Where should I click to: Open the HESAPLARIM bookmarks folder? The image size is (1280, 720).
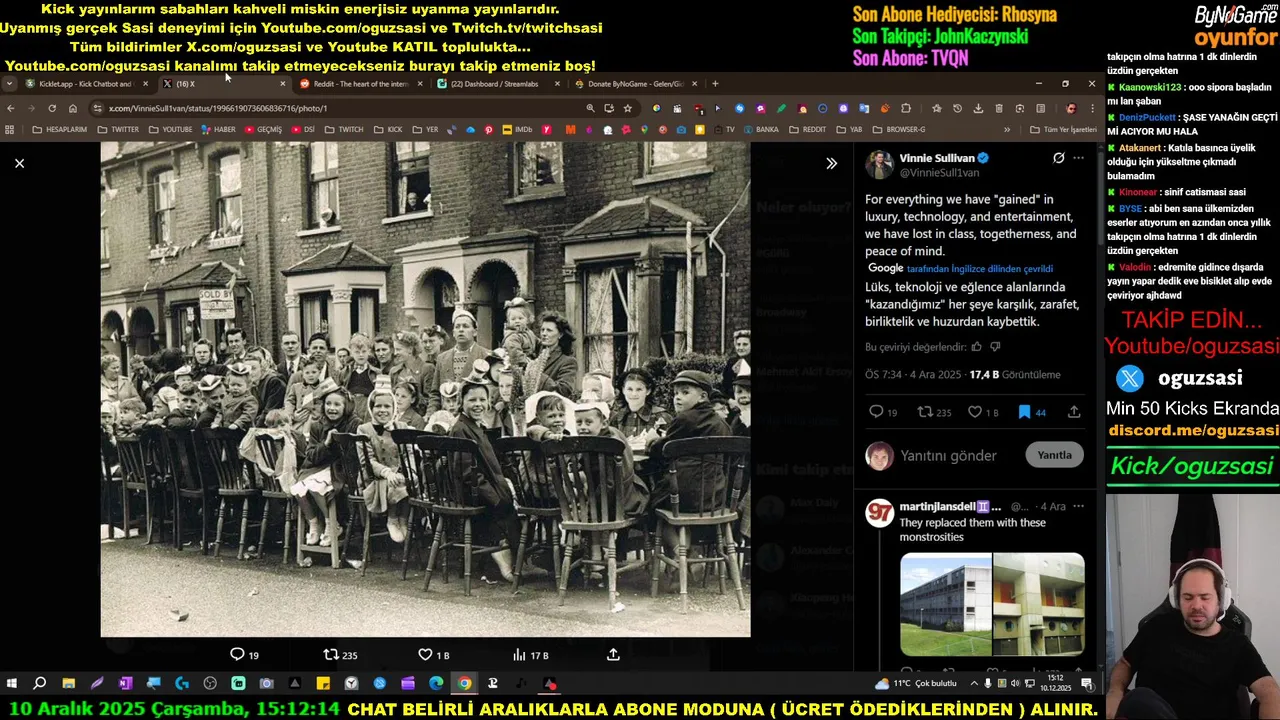click(x=59, y=130)
